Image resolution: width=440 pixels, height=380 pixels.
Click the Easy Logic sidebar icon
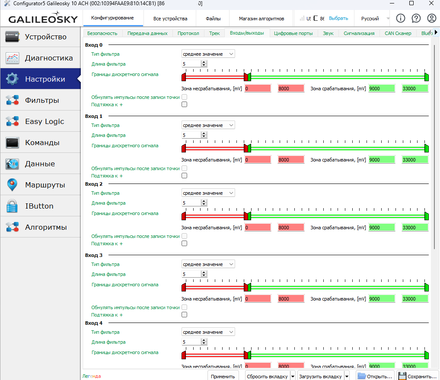(12, 121)
